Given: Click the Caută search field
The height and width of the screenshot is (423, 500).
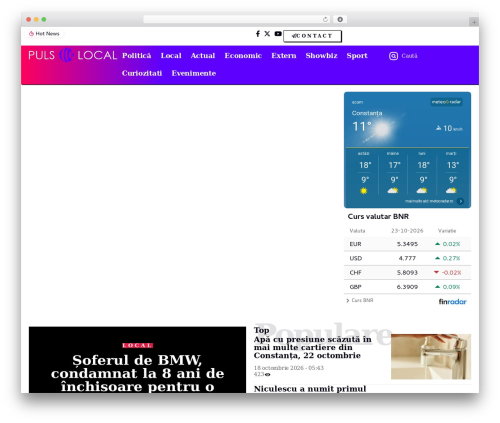Looking at the screenshot, I should click(x=409, y=56).
